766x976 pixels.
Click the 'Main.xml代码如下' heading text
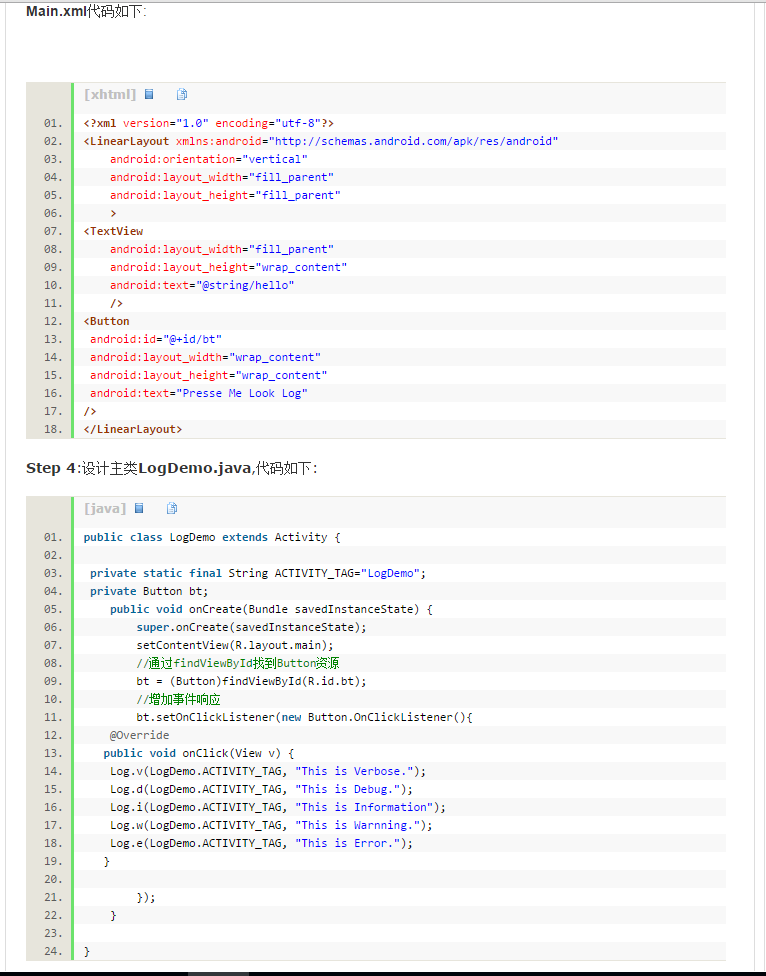click(86, 11)
